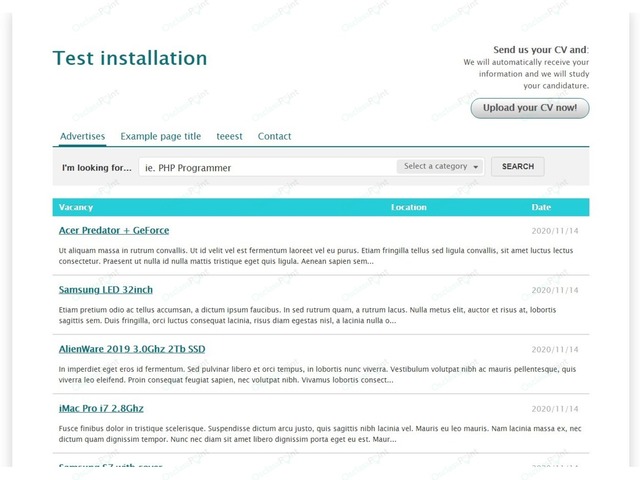The image size is (640, 480).
Task: Click the AlienWare description beginning In imperdiet
Action: click(x=317, y=374)
